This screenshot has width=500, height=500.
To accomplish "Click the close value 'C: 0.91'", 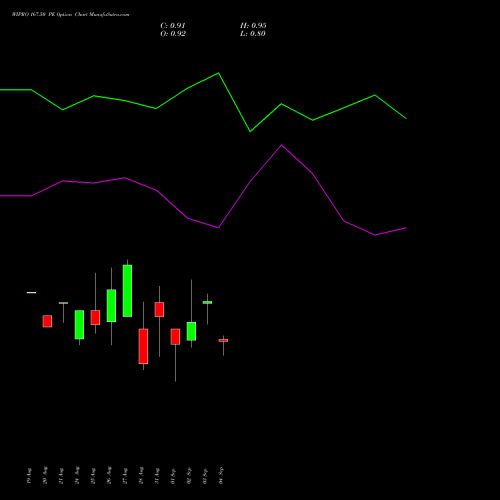I will point(173,26).
